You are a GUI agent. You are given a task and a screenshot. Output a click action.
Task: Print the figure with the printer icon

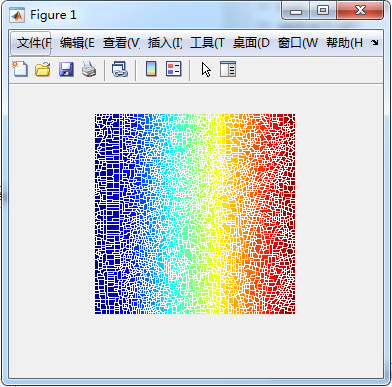tap(89, 70)
